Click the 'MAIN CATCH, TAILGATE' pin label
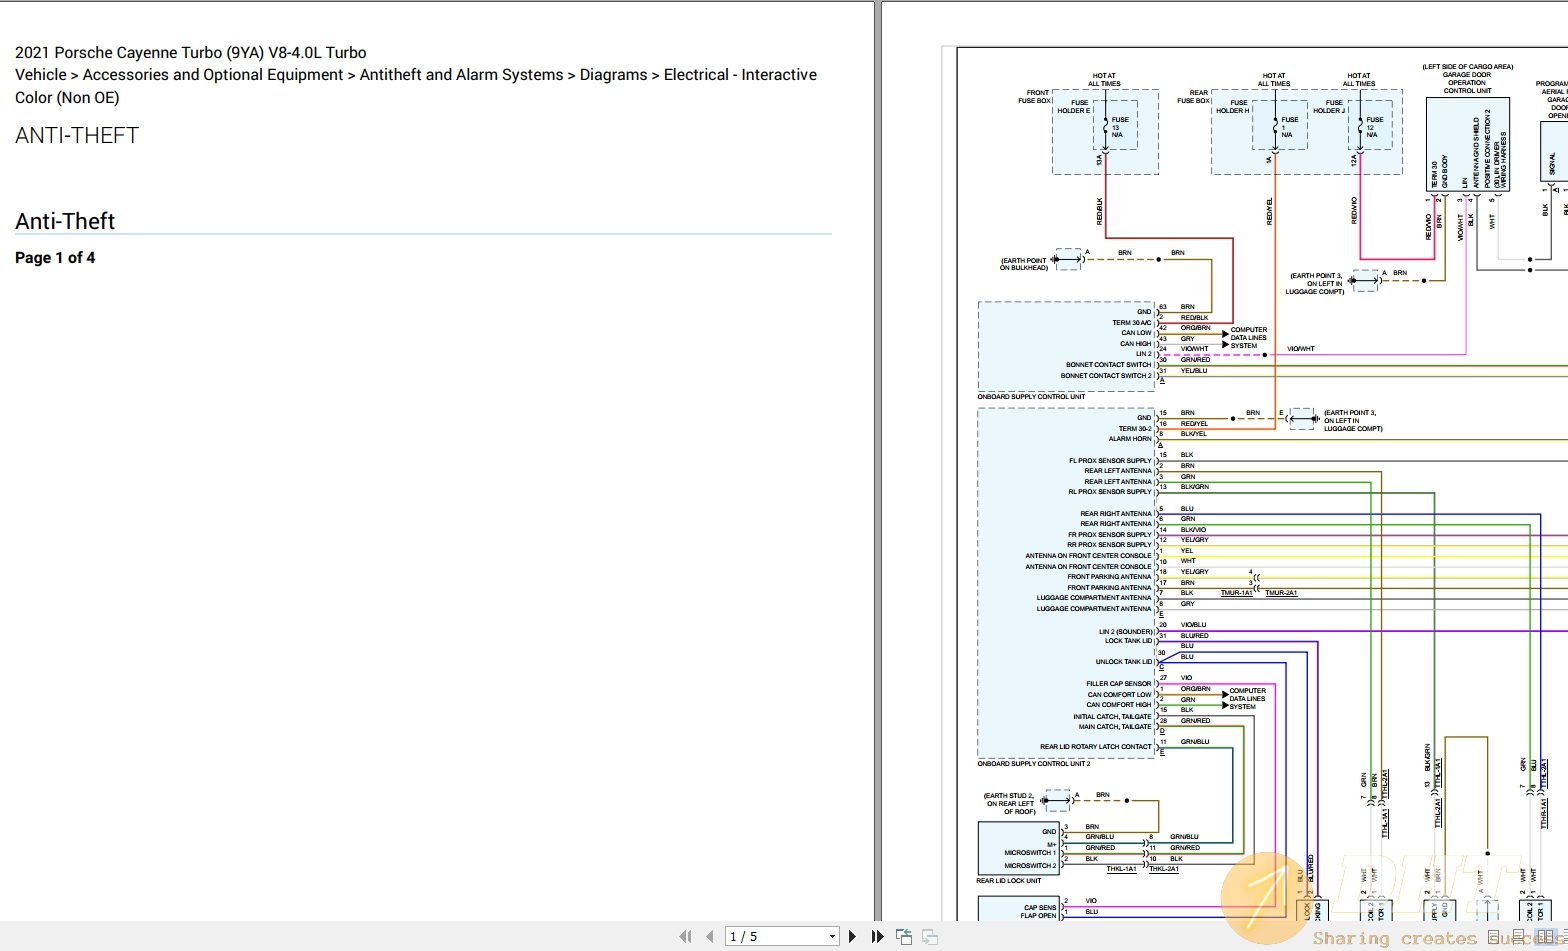This screenshot has height=951, width=1568. tap(1115, 727)
